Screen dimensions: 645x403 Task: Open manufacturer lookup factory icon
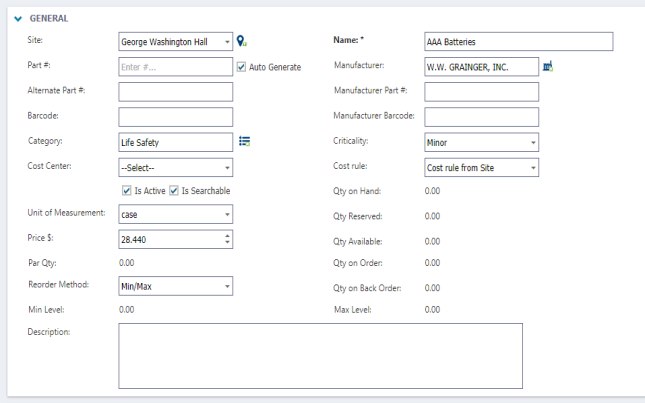(548, 66)
